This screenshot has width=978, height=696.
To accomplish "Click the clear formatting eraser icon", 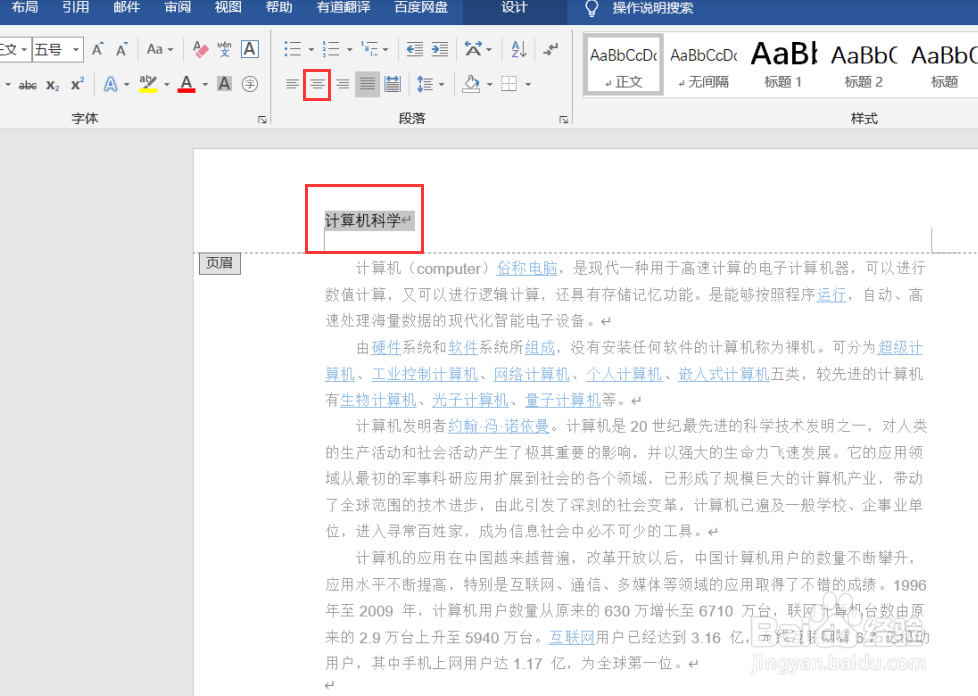I will 200,49.
